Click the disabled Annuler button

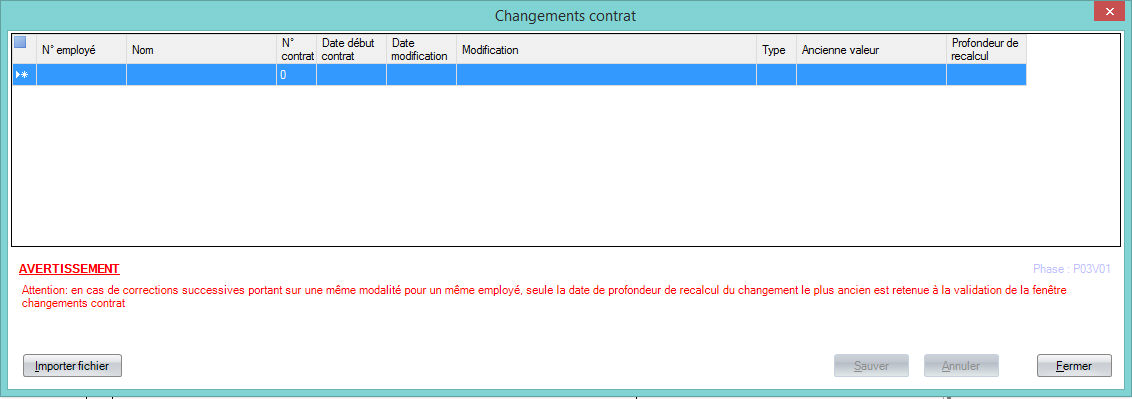pyautogui.click(x=961, y=366)
